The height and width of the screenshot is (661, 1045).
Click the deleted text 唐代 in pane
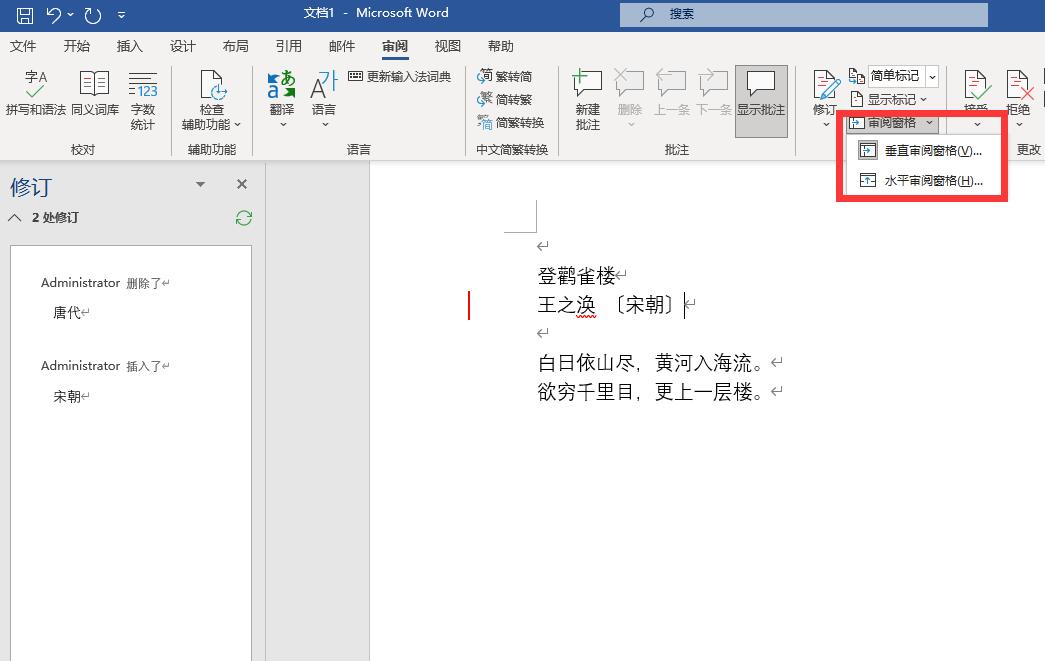[67, 313]
